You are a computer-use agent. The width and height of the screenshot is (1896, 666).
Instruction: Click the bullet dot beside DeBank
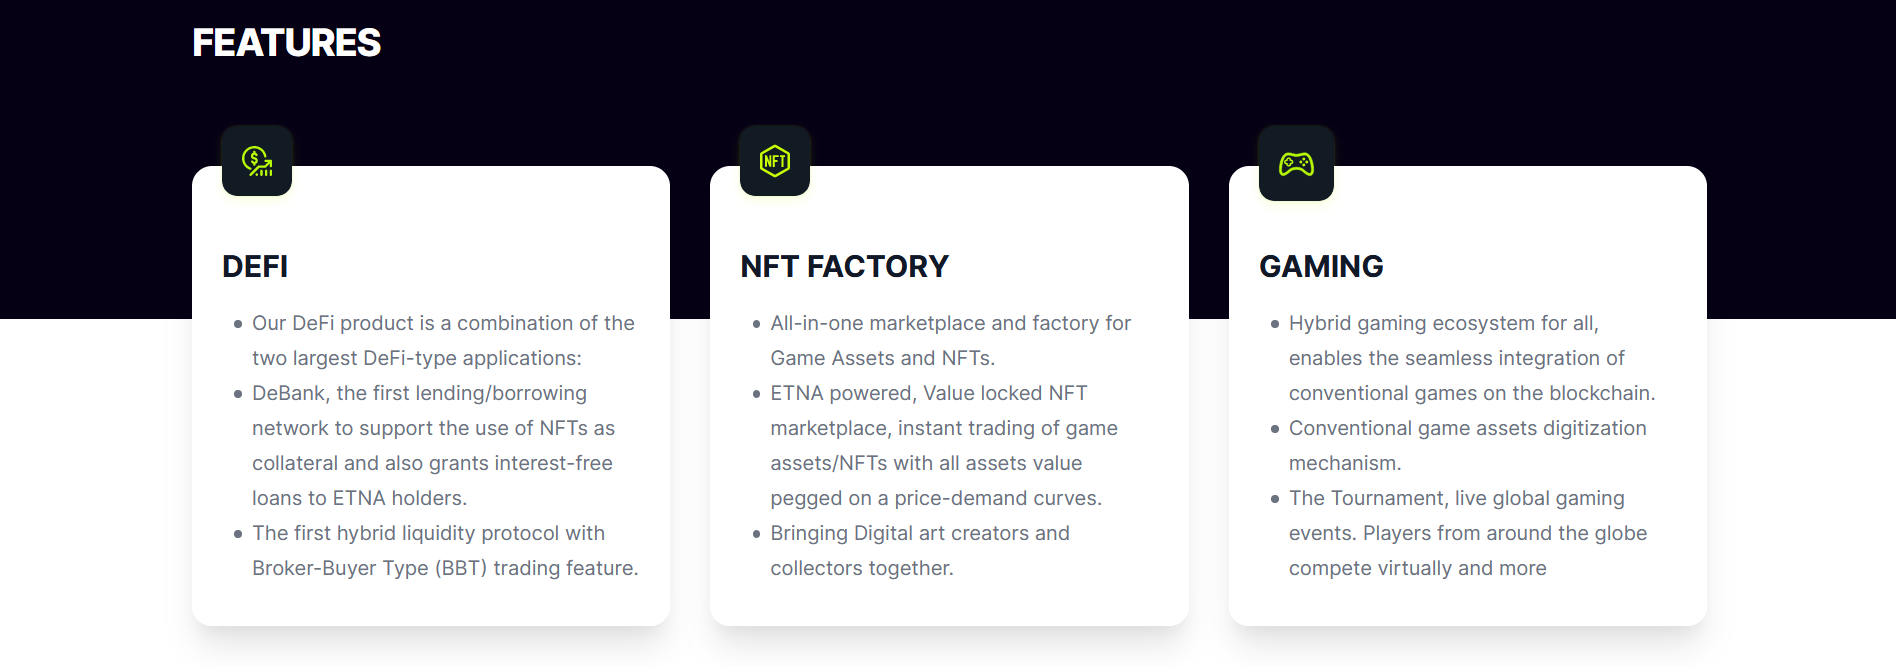(x=238, y=394)
